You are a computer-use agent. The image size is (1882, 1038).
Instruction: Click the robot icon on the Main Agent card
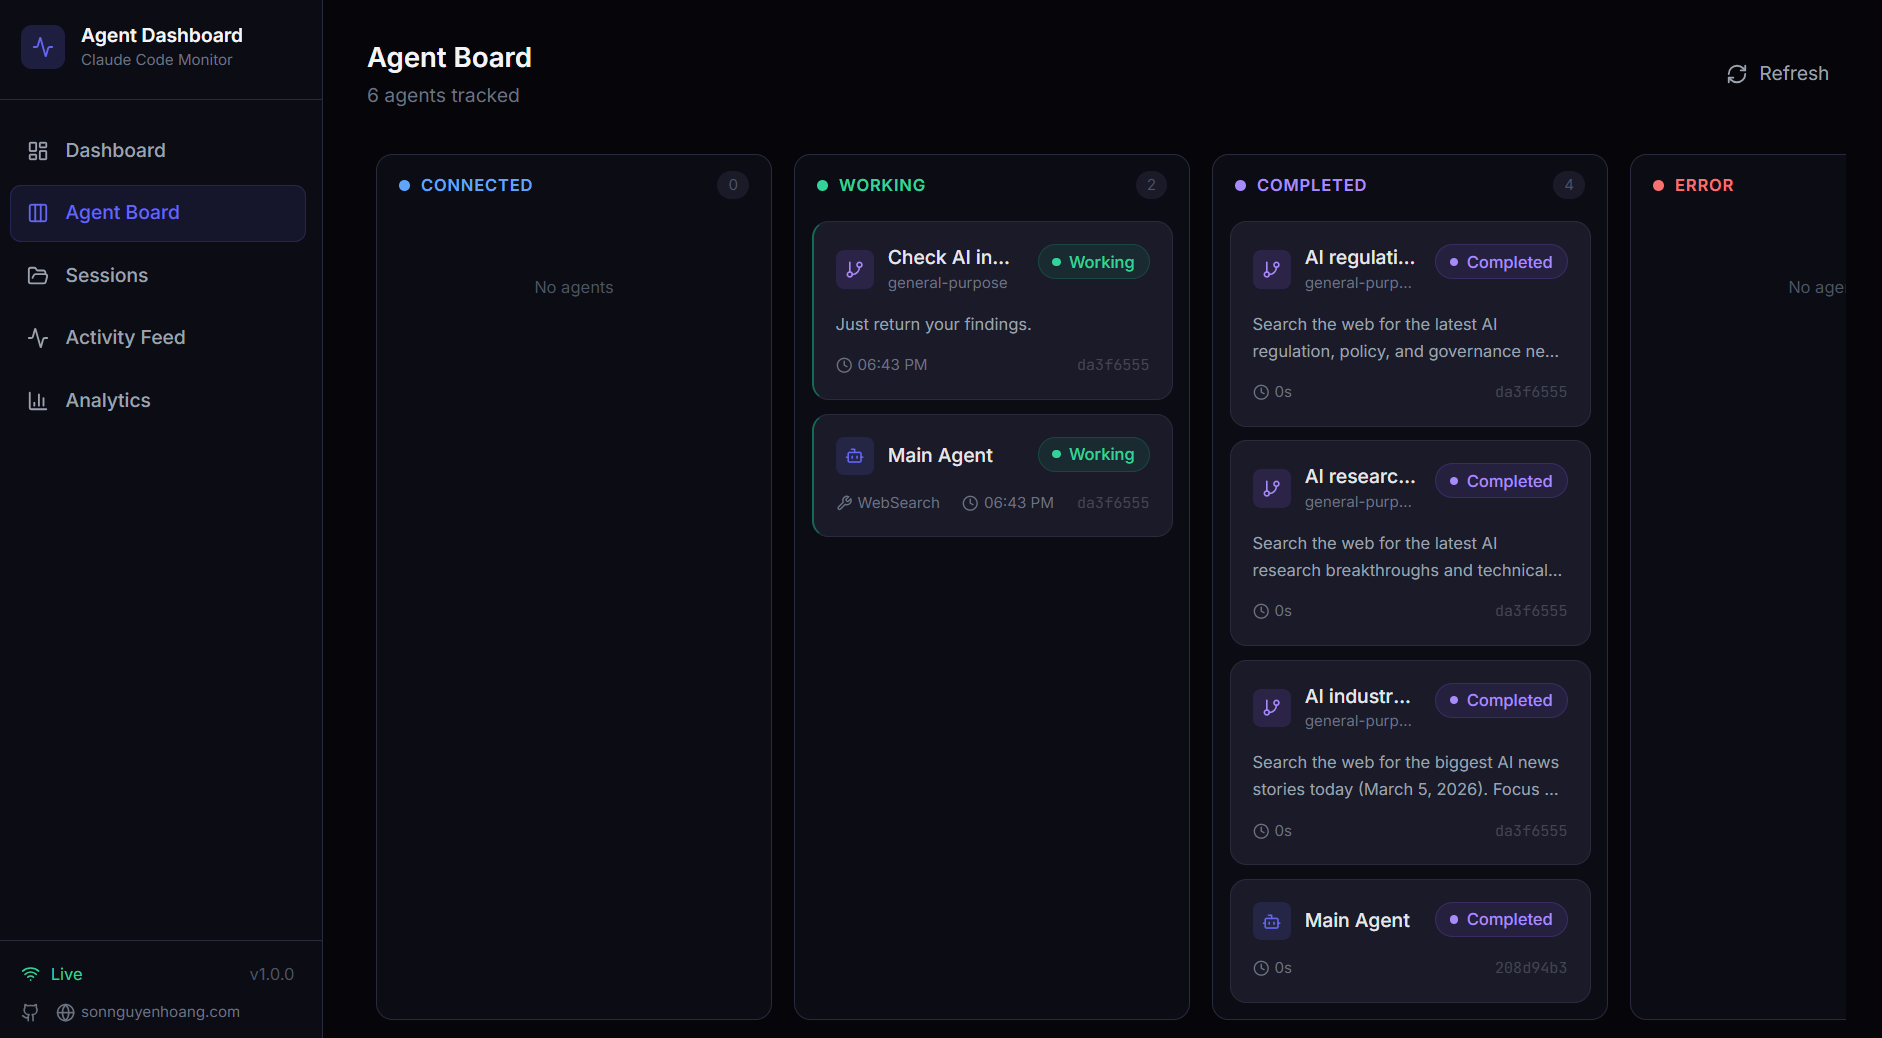855,455
